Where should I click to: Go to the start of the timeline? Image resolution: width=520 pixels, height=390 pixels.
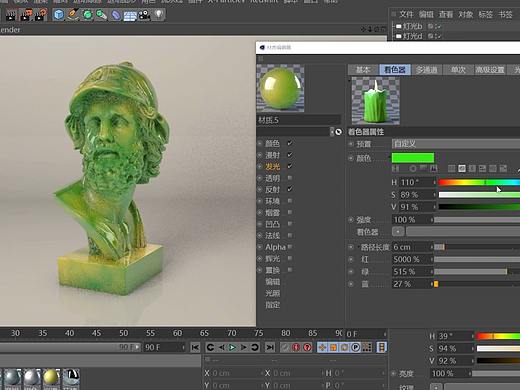(x=195, y=347)
